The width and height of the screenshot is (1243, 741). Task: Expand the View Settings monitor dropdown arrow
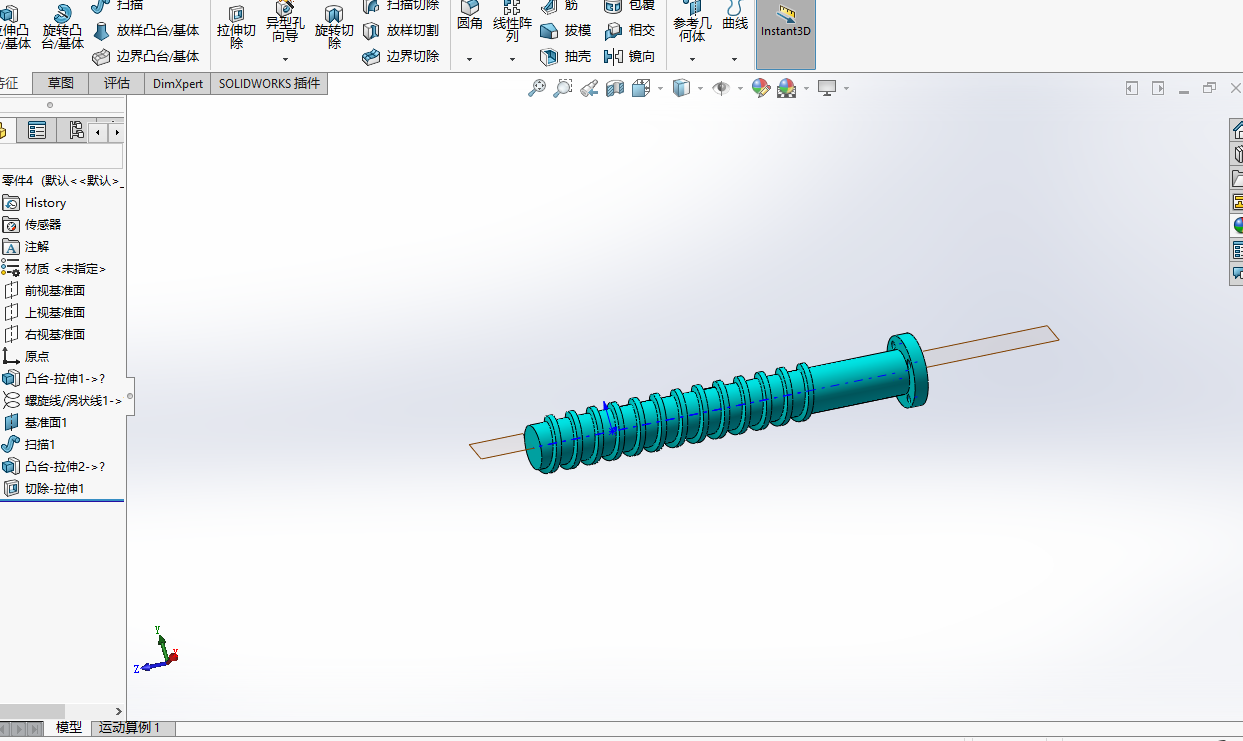coord(846,88)
